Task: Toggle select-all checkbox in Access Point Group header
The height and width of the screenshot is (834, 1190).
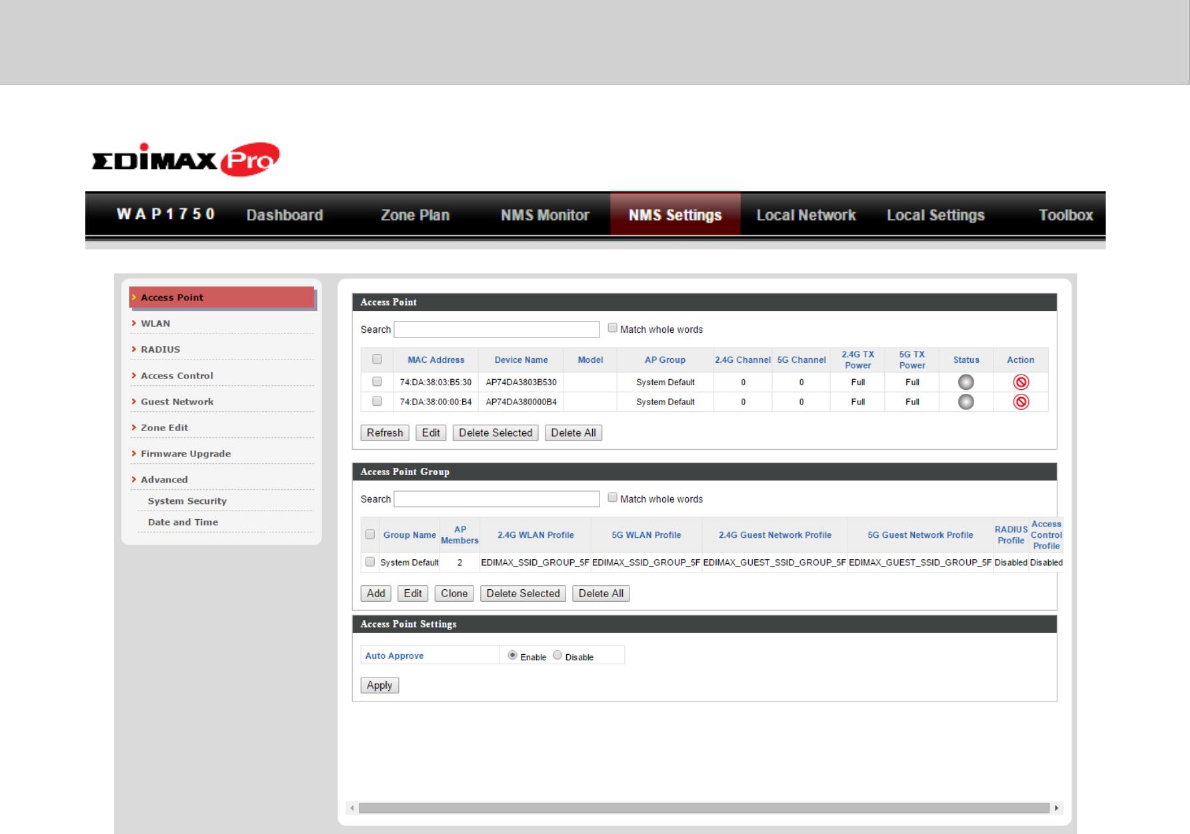Action: tap(370, 534)
